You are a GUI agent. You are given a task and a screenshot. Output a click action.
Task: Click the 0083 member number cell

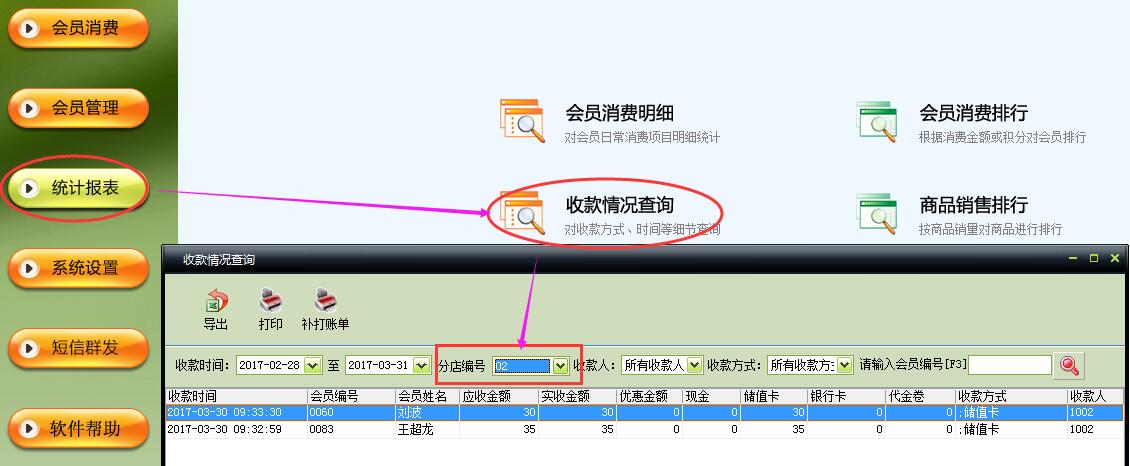351,429
